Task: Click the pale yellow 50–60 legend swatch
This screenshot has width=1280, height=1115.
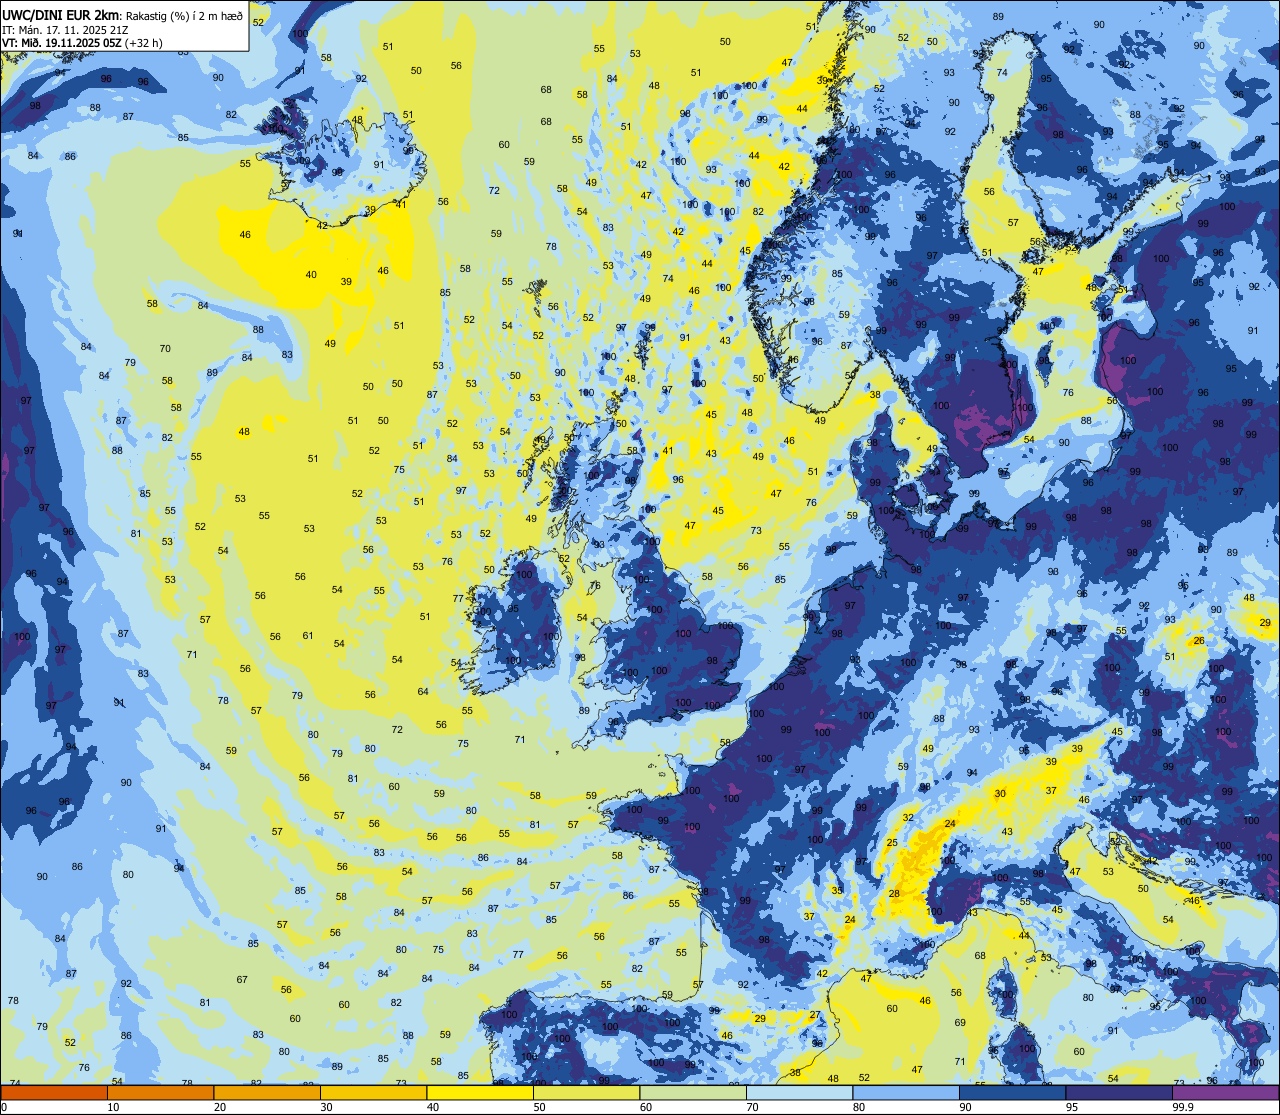Action: [586, 1093]
